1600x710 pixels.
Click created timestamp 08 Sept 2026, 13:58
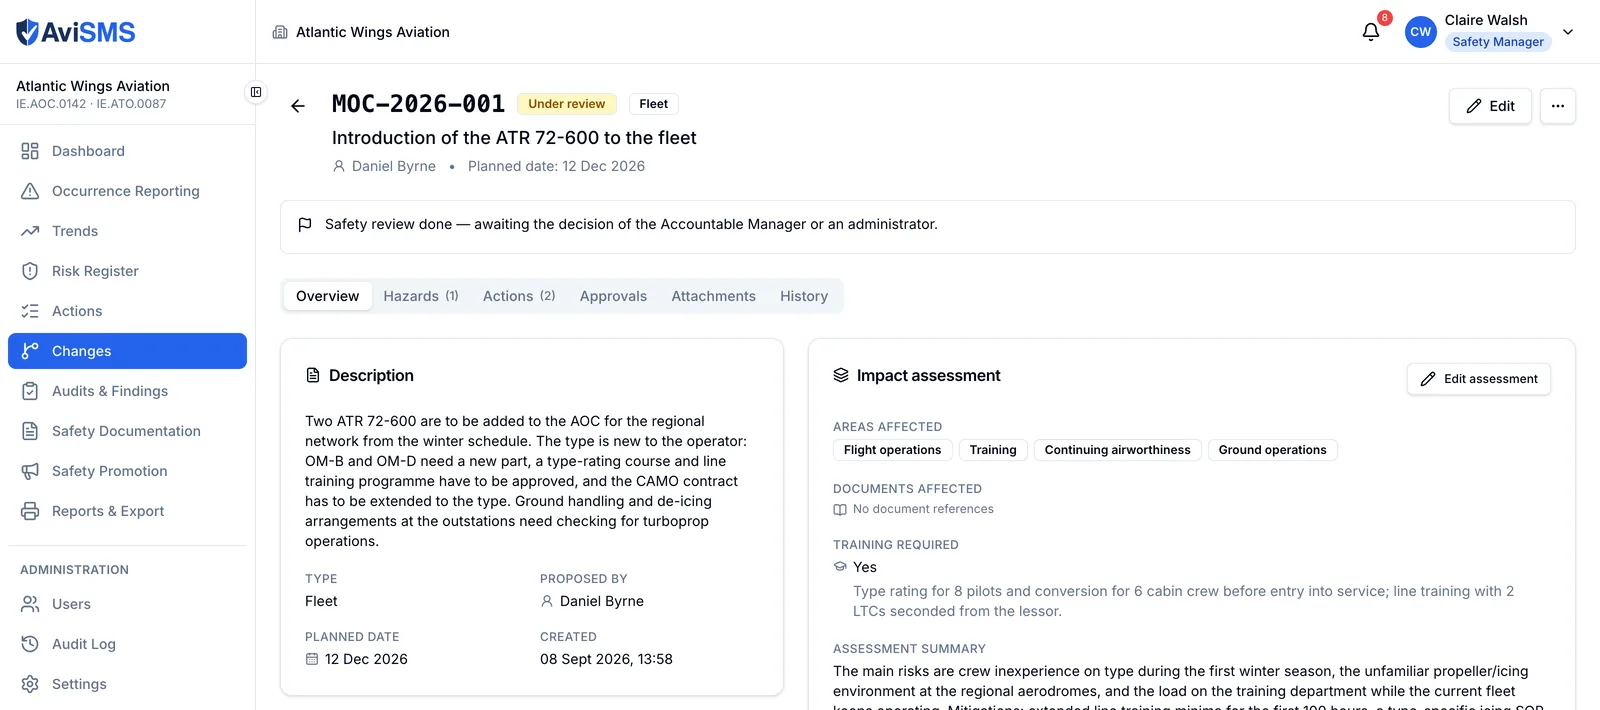606,659
